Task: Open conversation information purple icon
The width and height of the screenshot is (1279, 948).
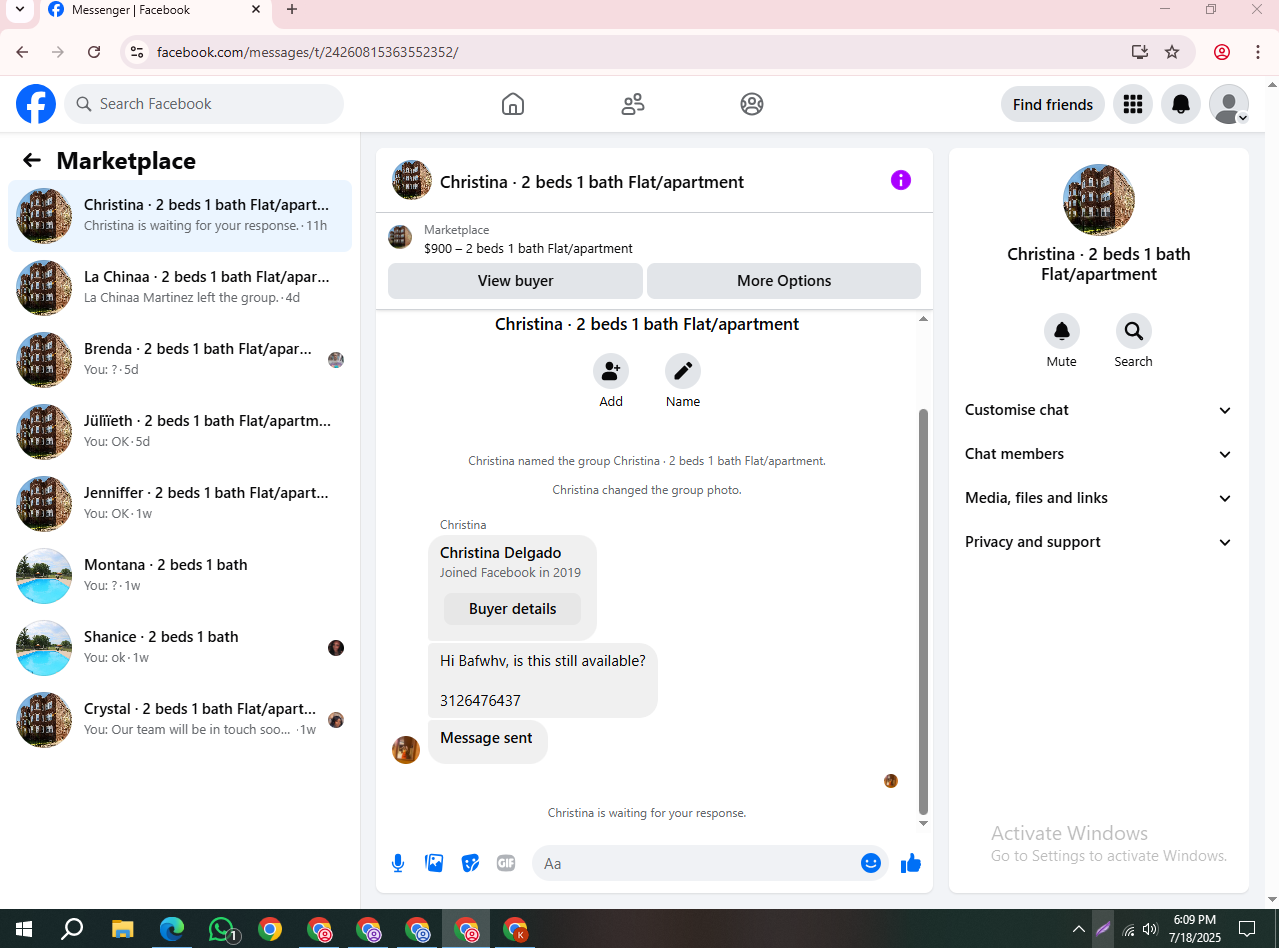Action: tap(901, 180)
